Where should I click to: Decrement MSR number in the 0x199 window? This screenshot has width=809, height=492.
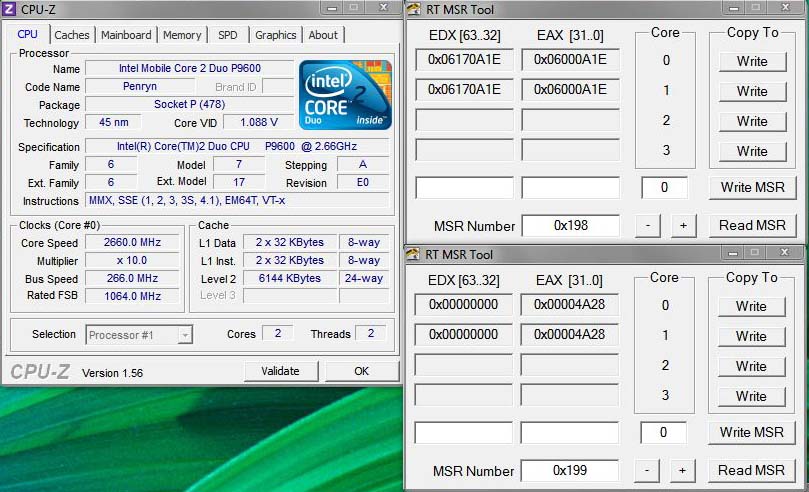[x=647, y=470]
